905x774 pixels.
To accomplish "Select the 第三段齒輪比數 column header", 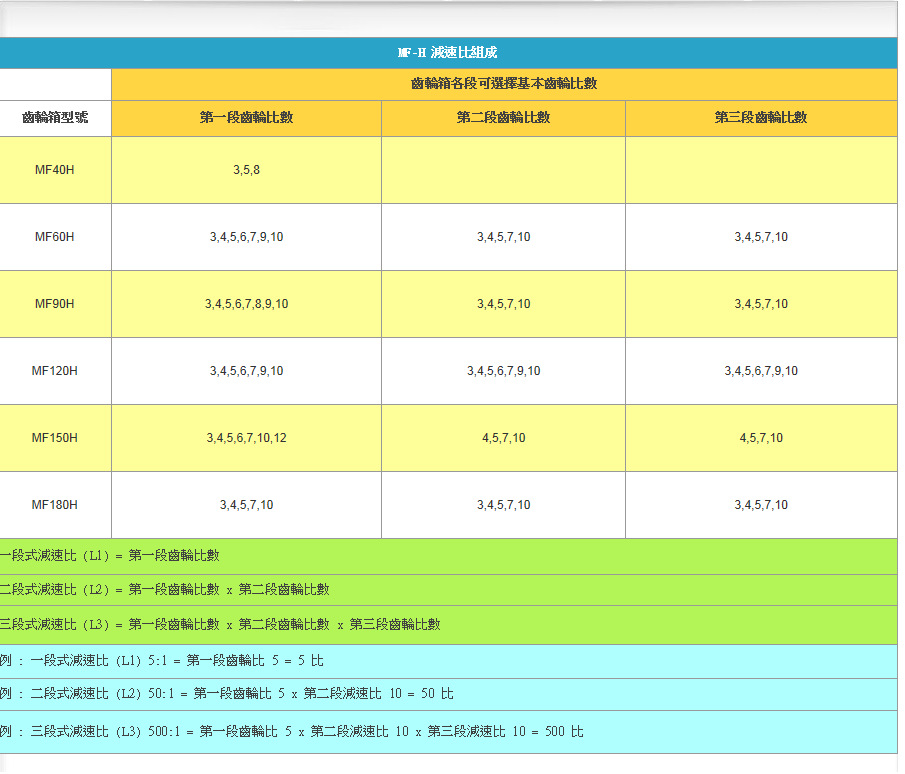I will tap(760, 118).
